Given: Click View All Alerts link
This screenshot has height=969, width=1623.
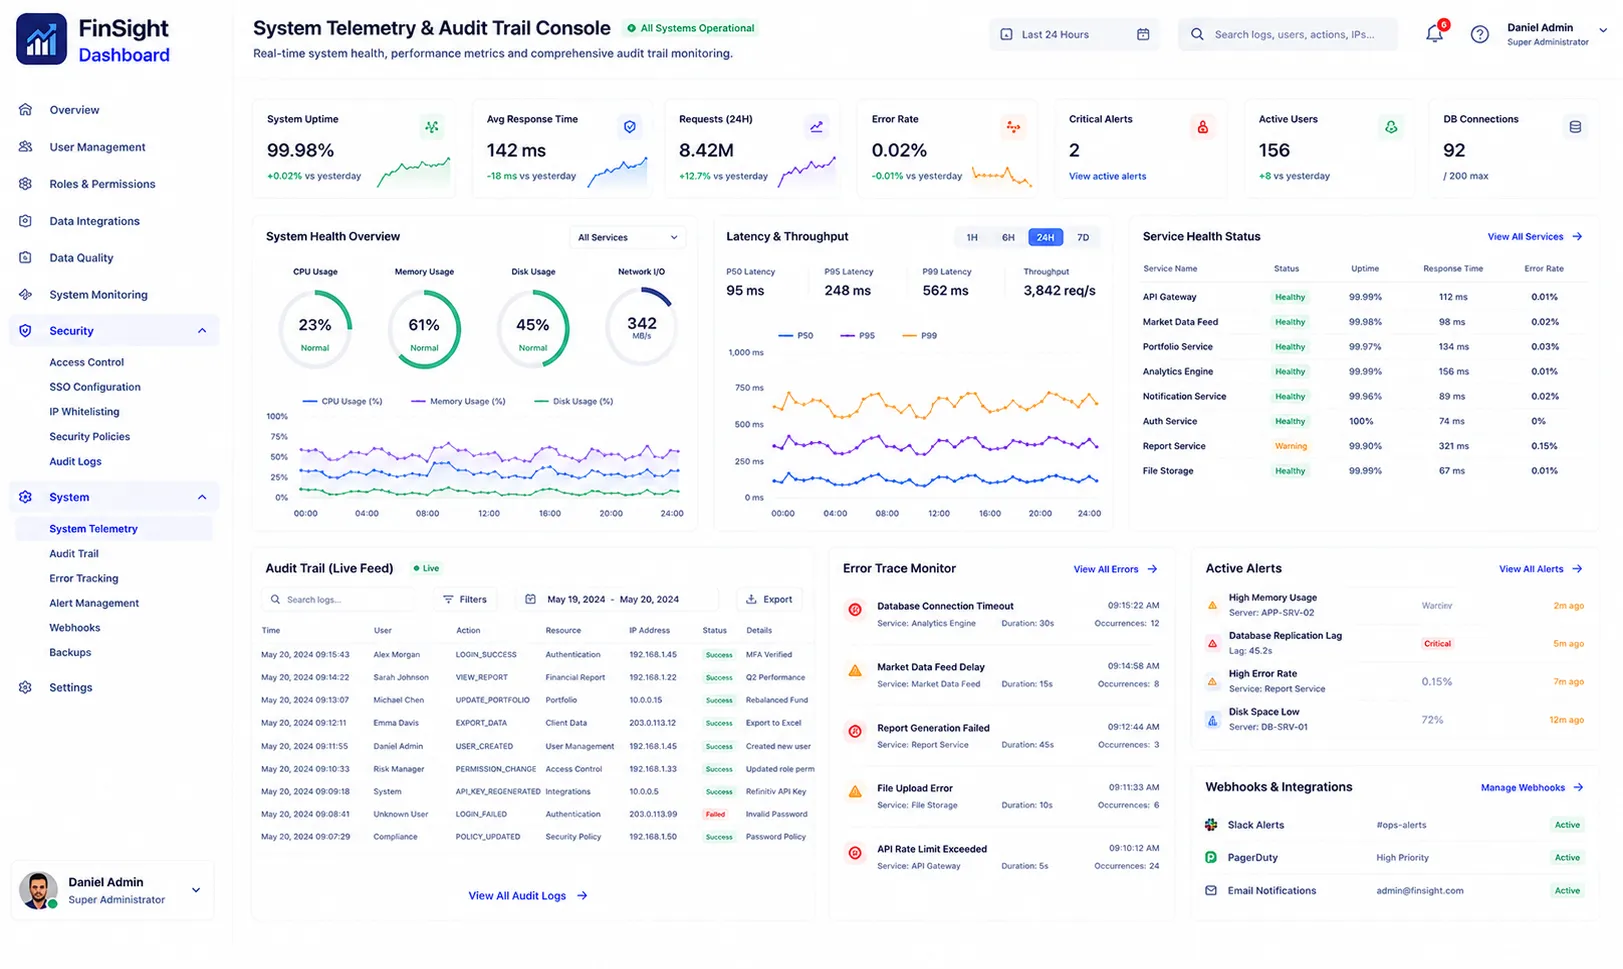Looking at the screenshot, I should click(1540, 570).
